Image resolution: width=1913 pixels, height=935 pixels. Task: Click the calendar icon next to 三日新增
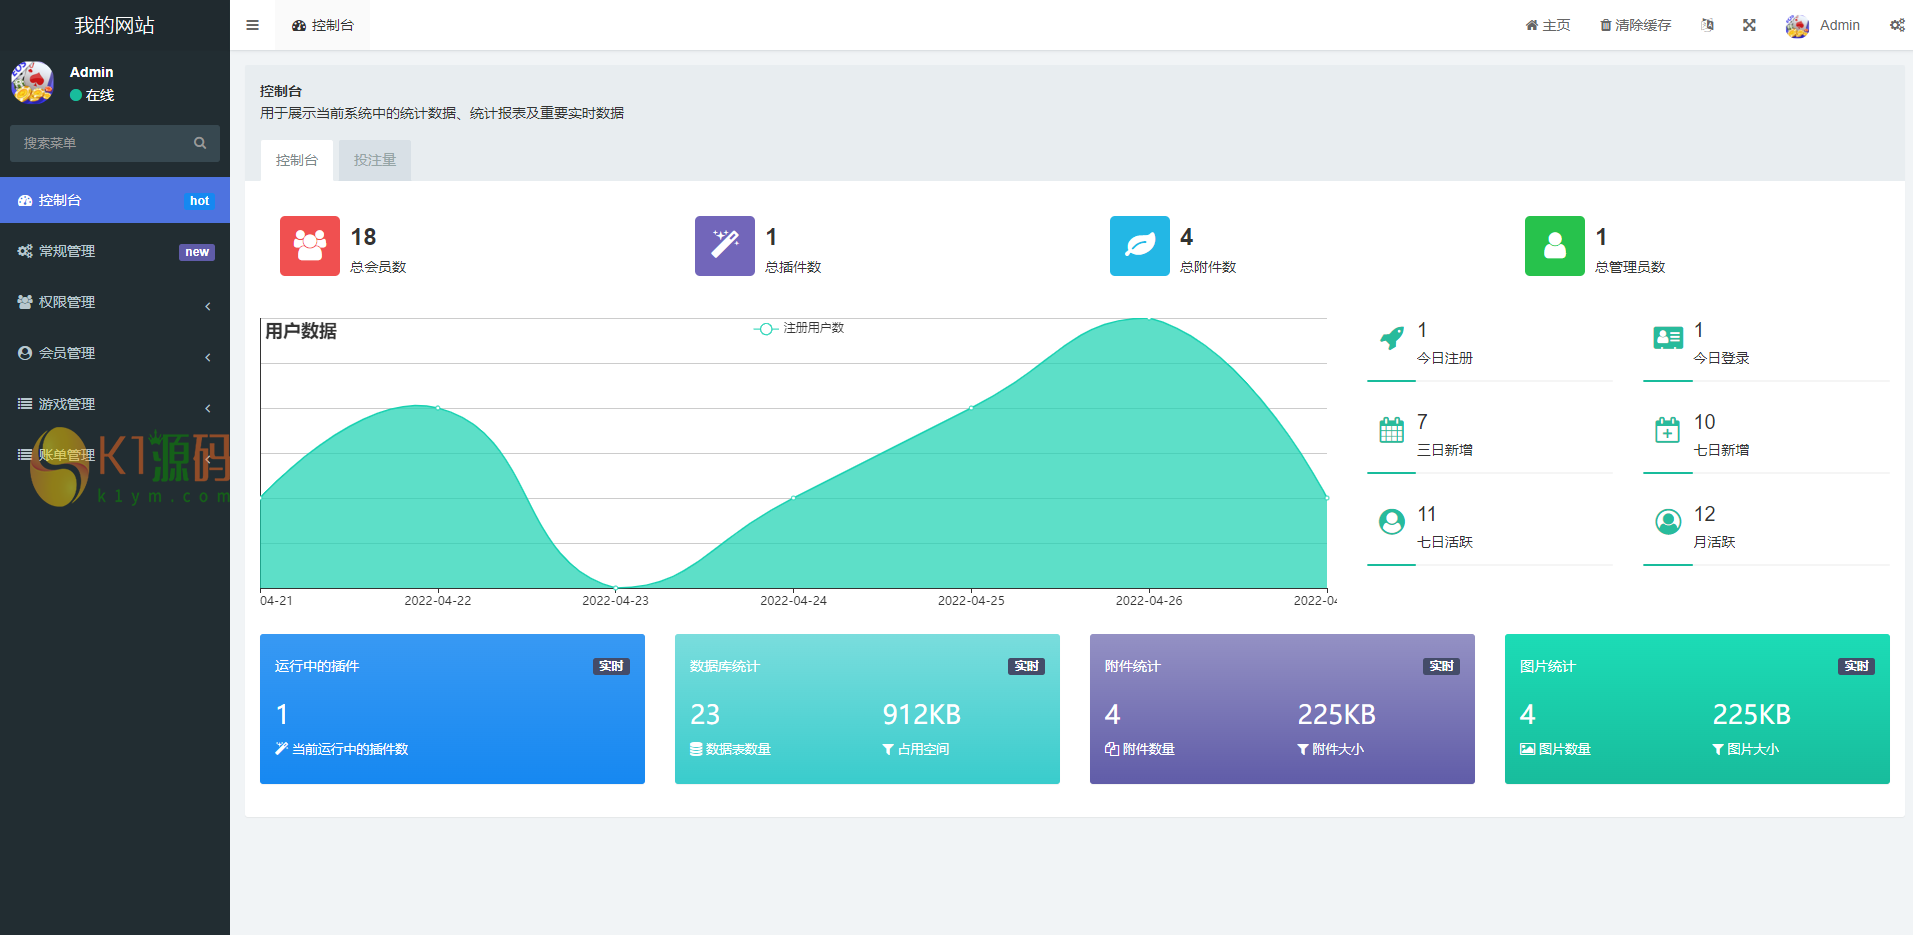1391,430
